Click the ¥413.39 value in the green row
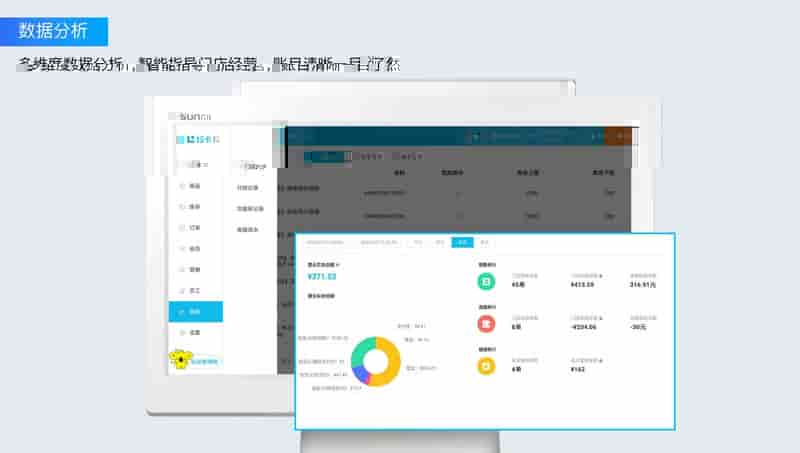The image size is (800, 453). (x=582, y=285)
